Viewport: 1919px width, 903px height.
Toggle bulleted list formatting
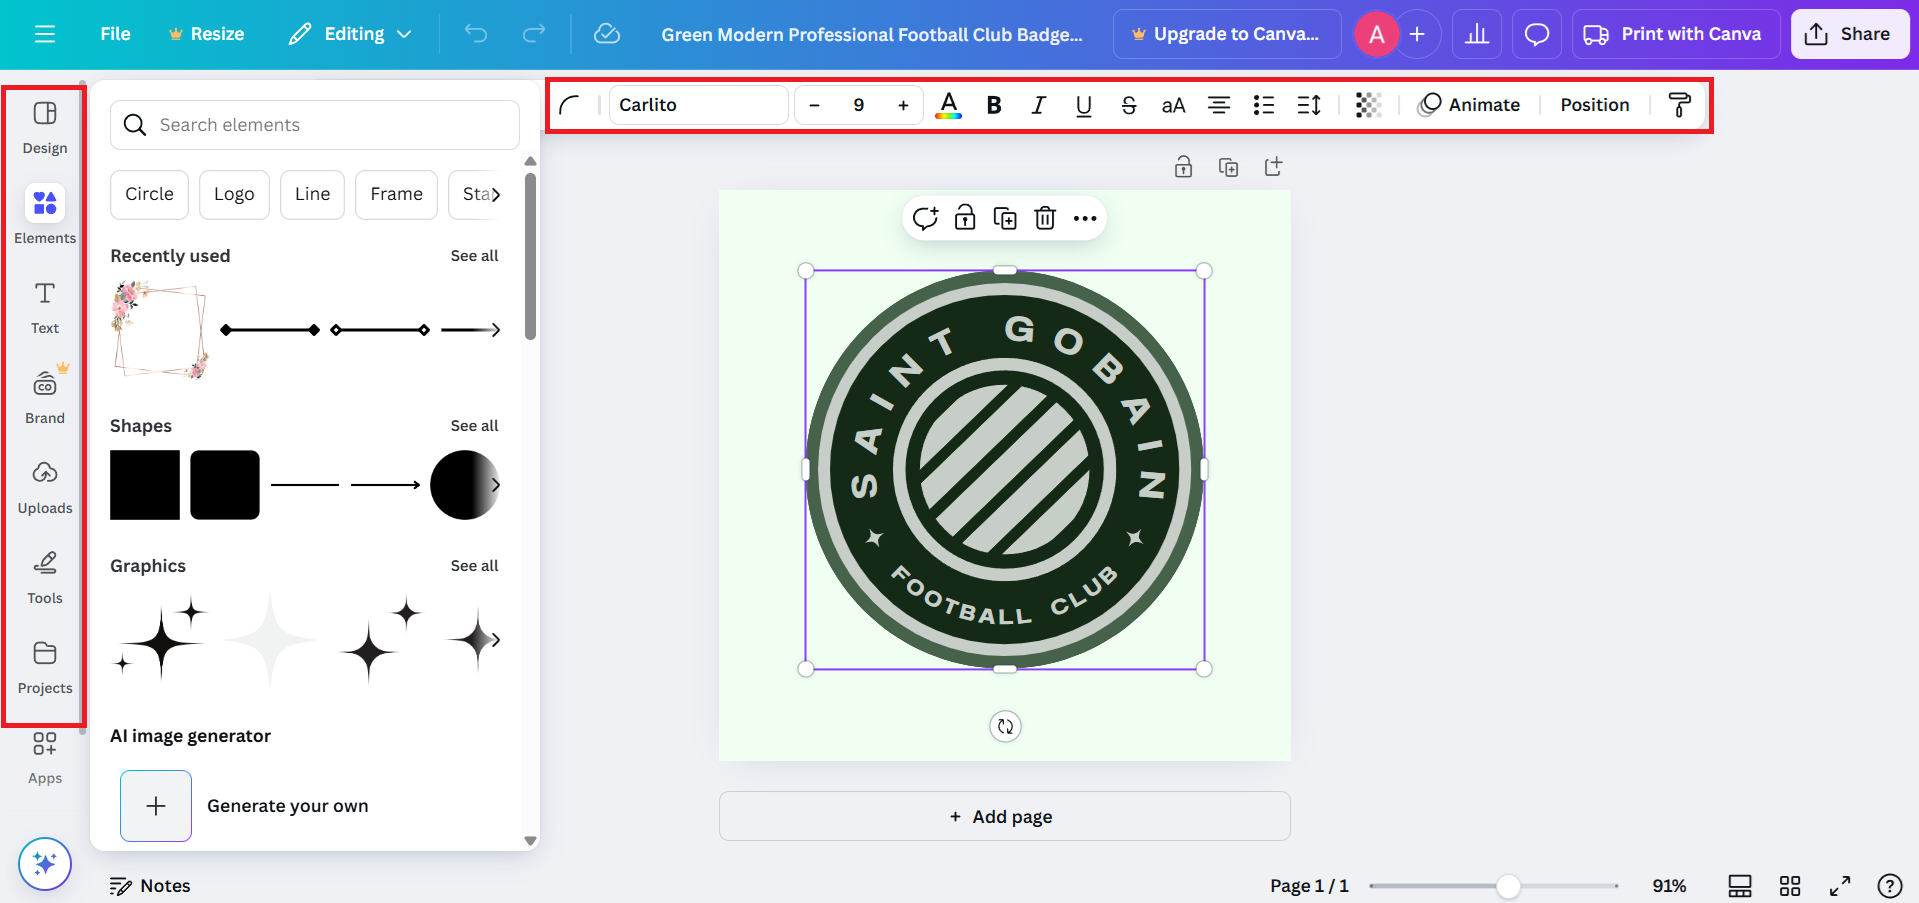click(1264, 105)
